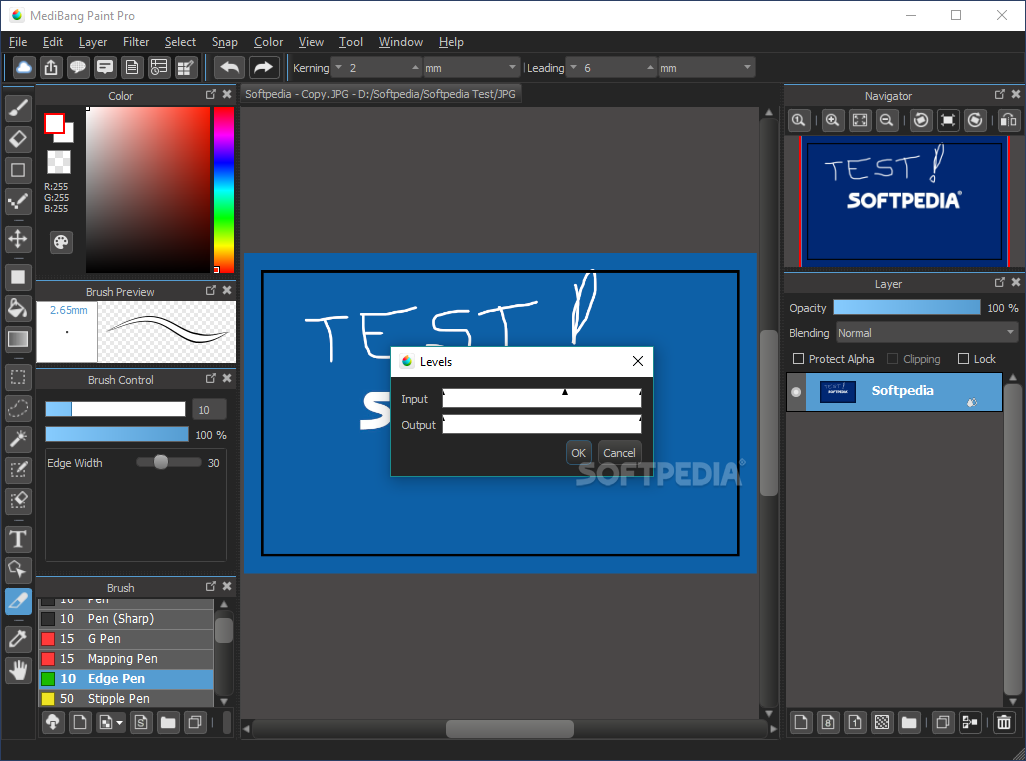Open the Snap menu
Viewport: 1026px width, 761px height.
pos(224,42)
